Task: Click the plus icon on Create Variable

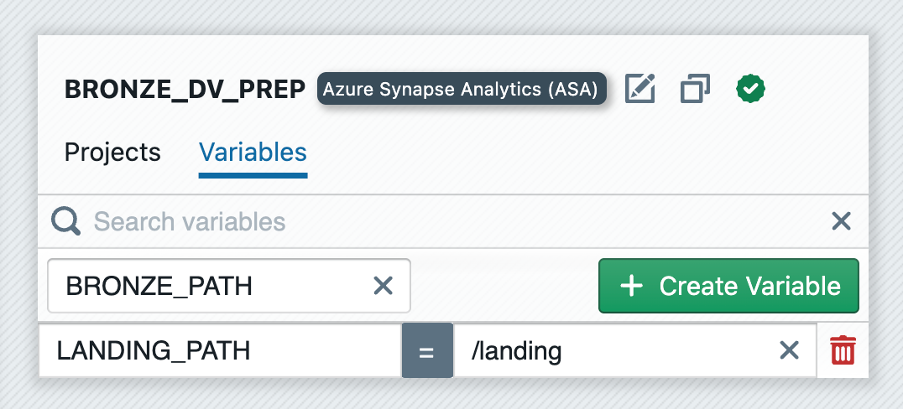Action: [x=631, y=286]
